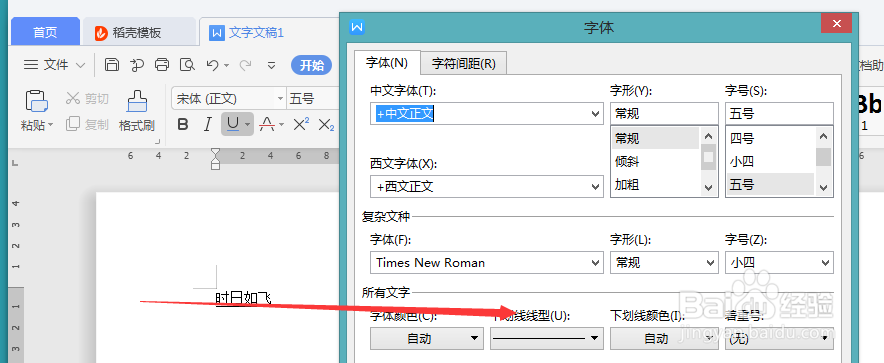This screenshot has width=884, height=363.
Task: Click the WPS icon in 字体 dialog title
Action: (x=357, y=26)
